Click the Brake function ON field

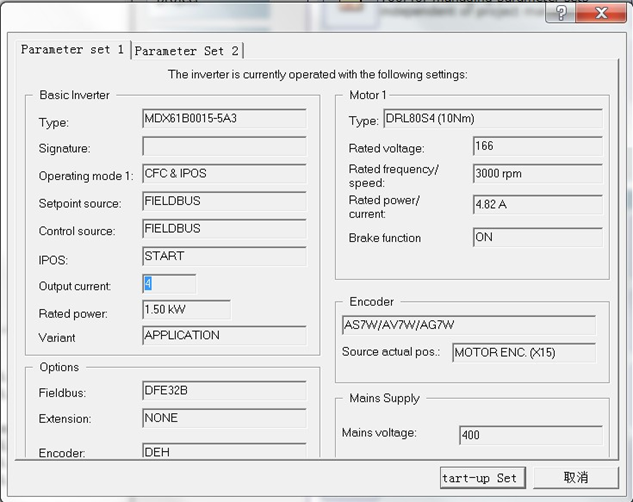(x=537, y=238)
